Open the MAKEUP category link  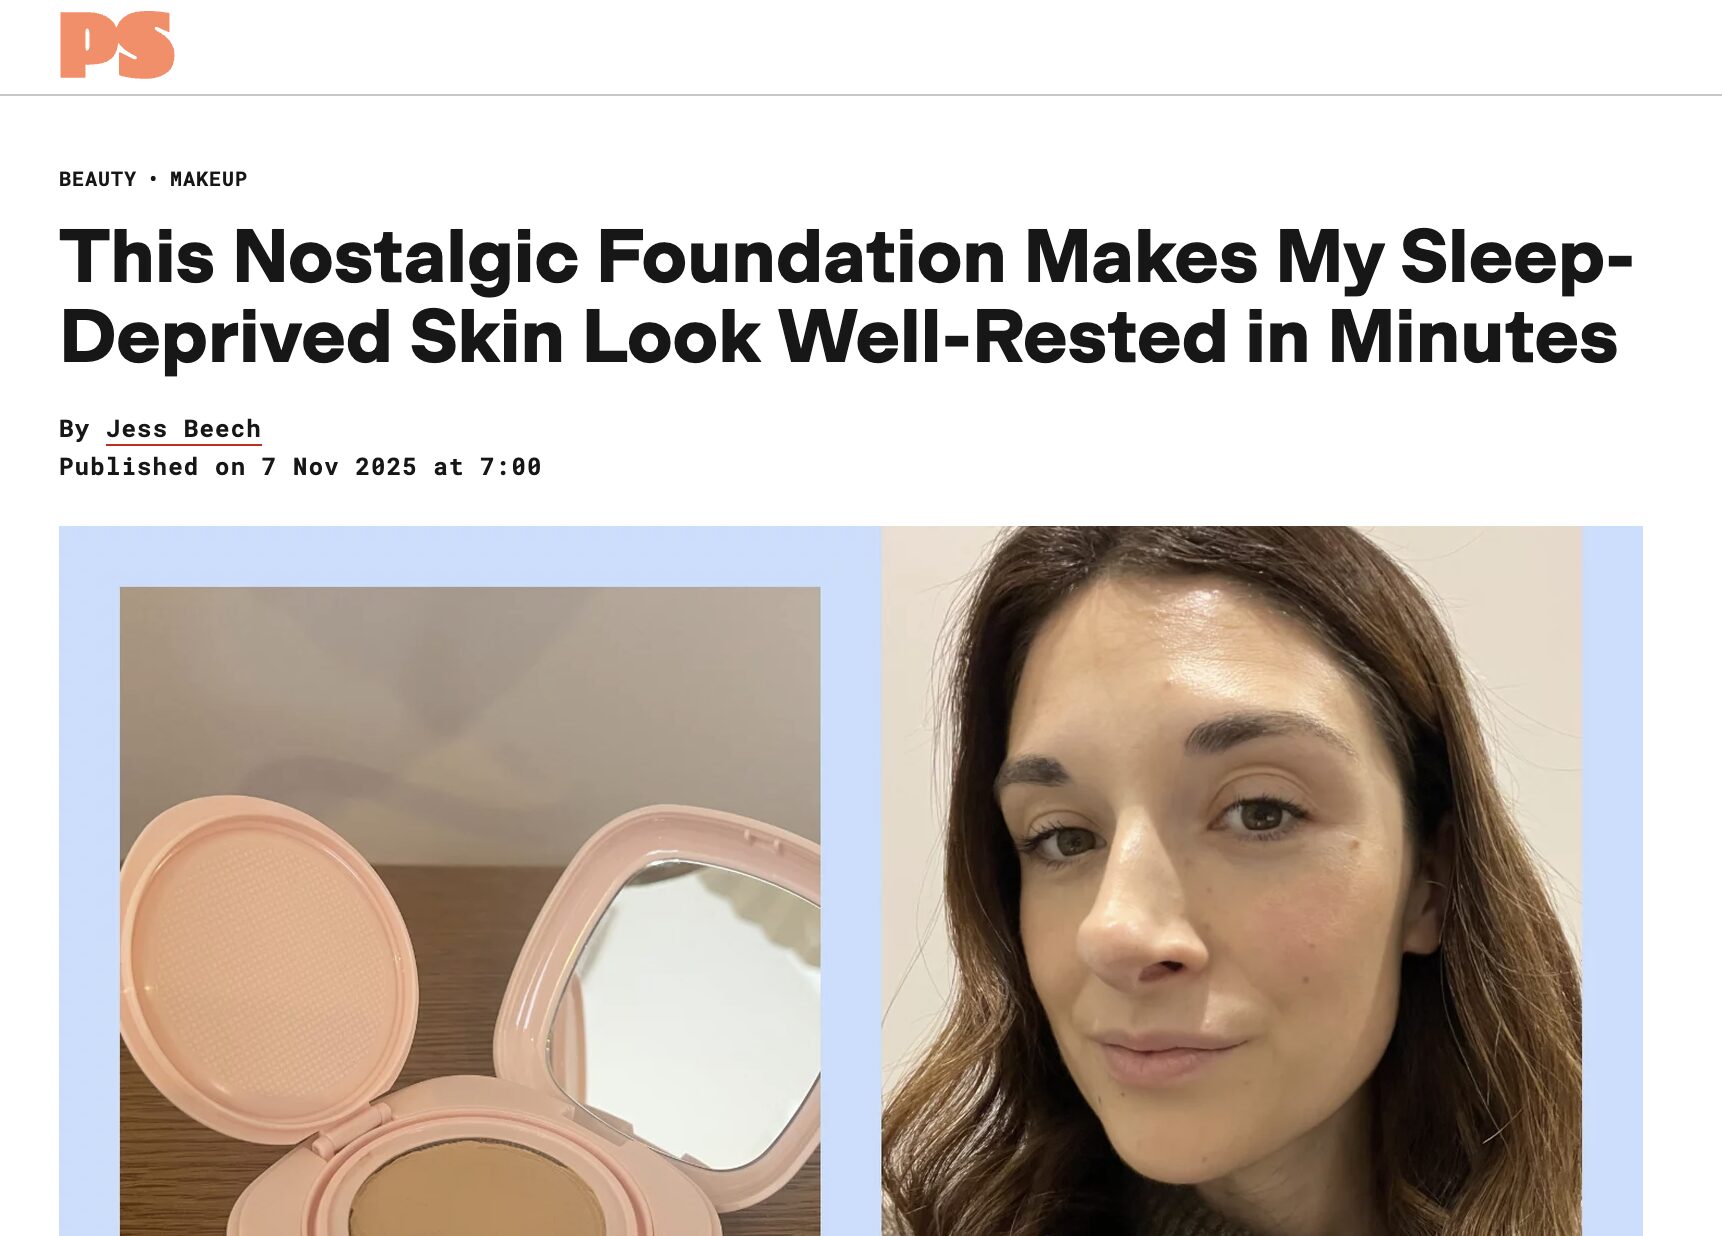(208, 179)
